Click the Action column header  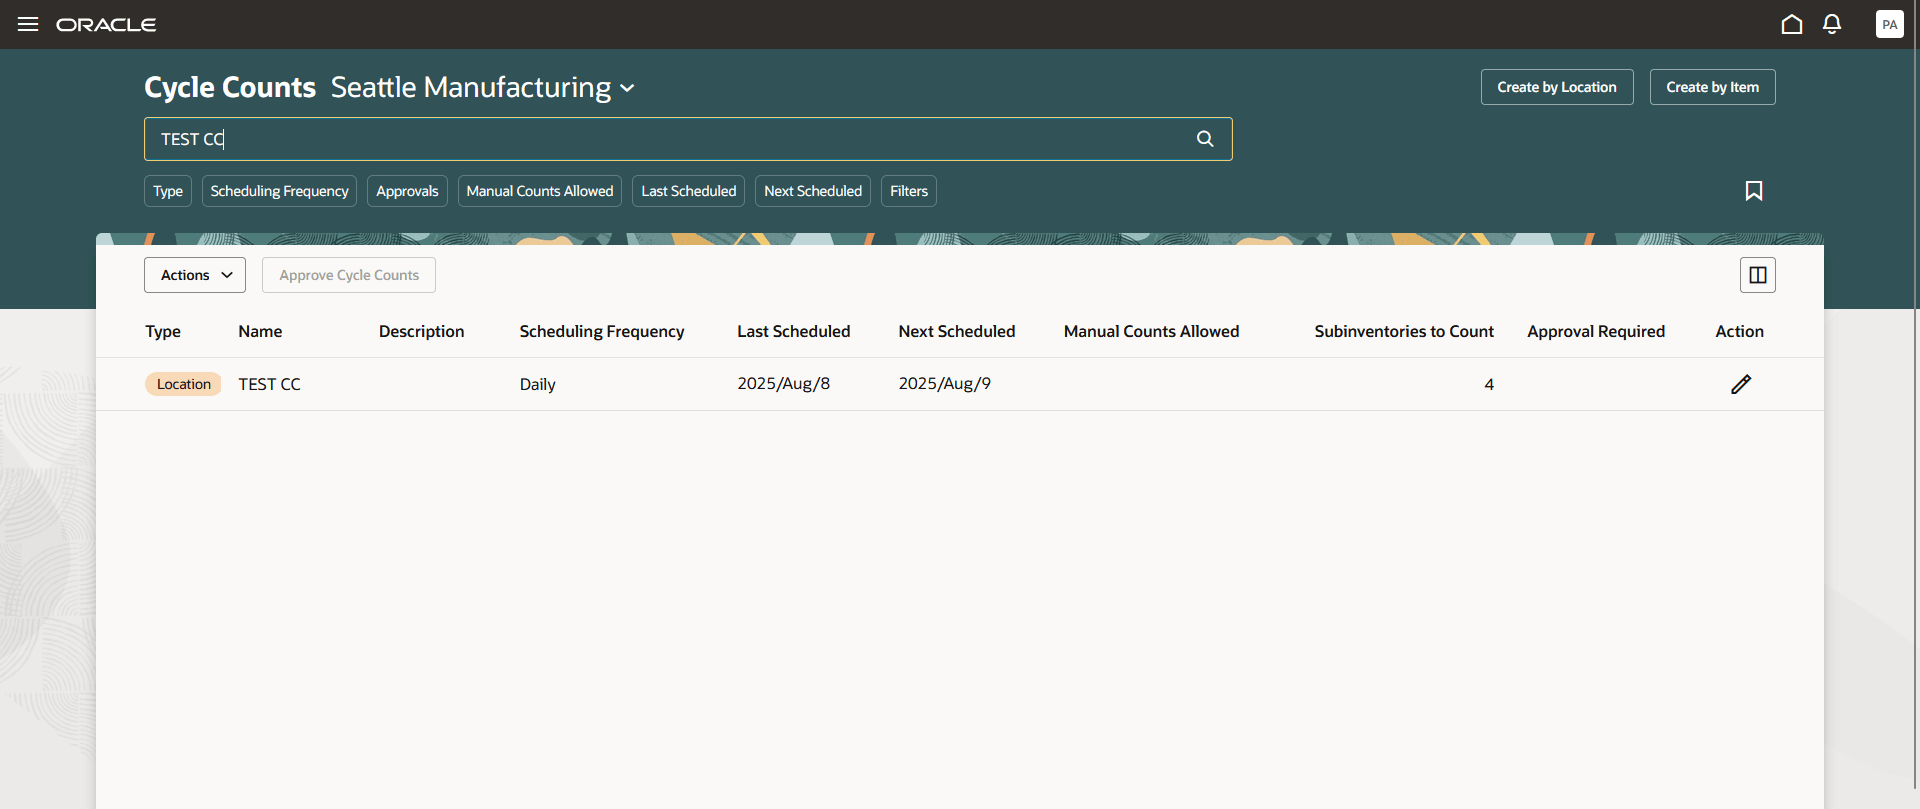coord(1740,332)
